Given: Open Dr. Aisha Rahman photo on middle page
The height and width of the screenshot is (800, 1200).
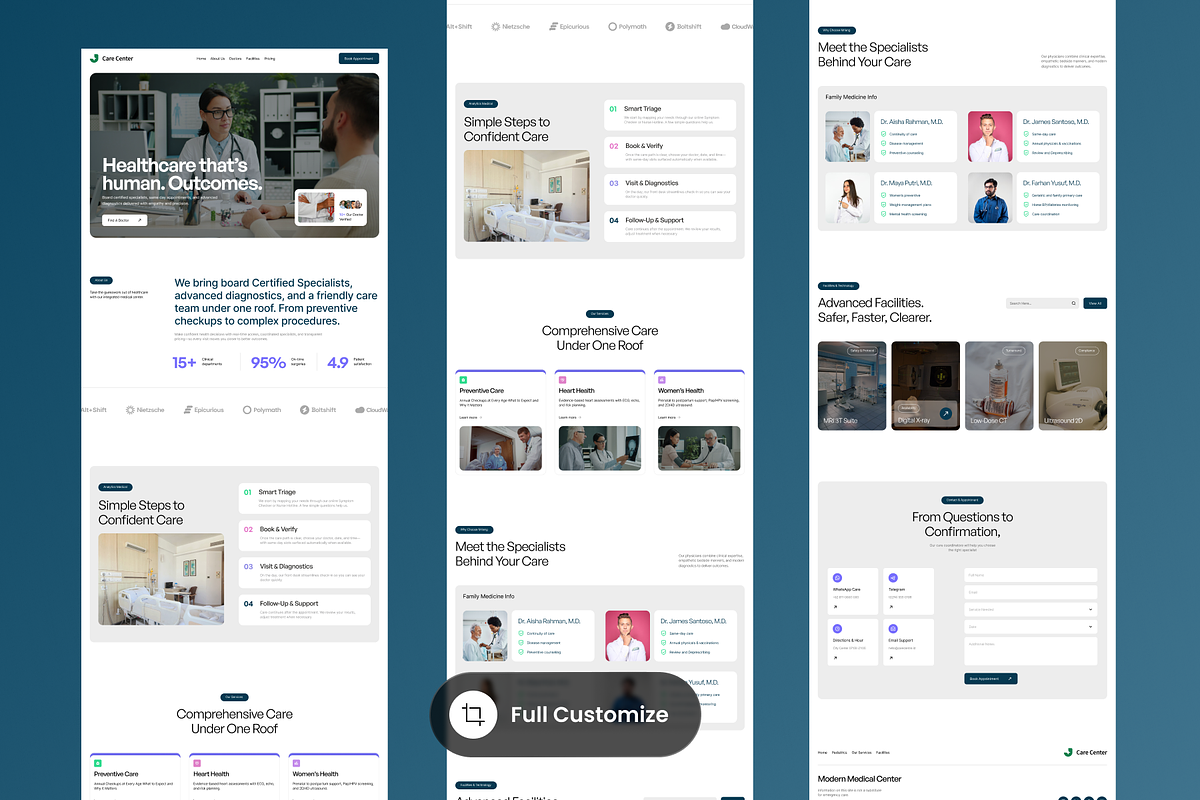Looking at the screenshot, I should [485, 636].
